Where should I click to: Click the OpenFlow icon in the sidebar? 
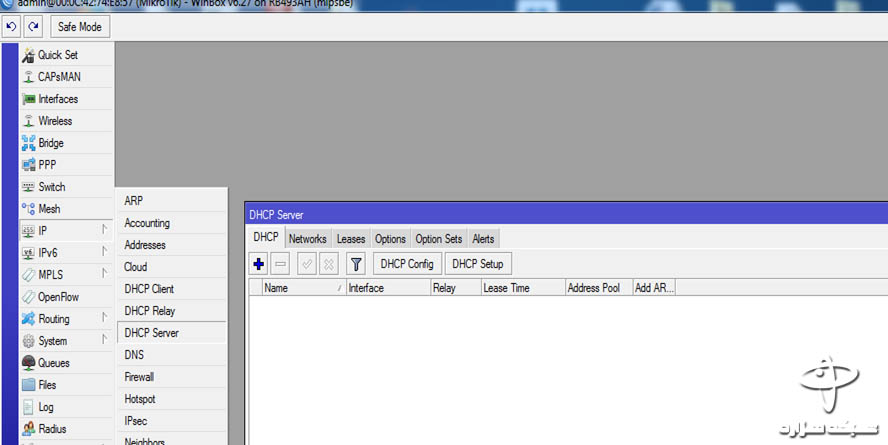[x=28, y=297]
